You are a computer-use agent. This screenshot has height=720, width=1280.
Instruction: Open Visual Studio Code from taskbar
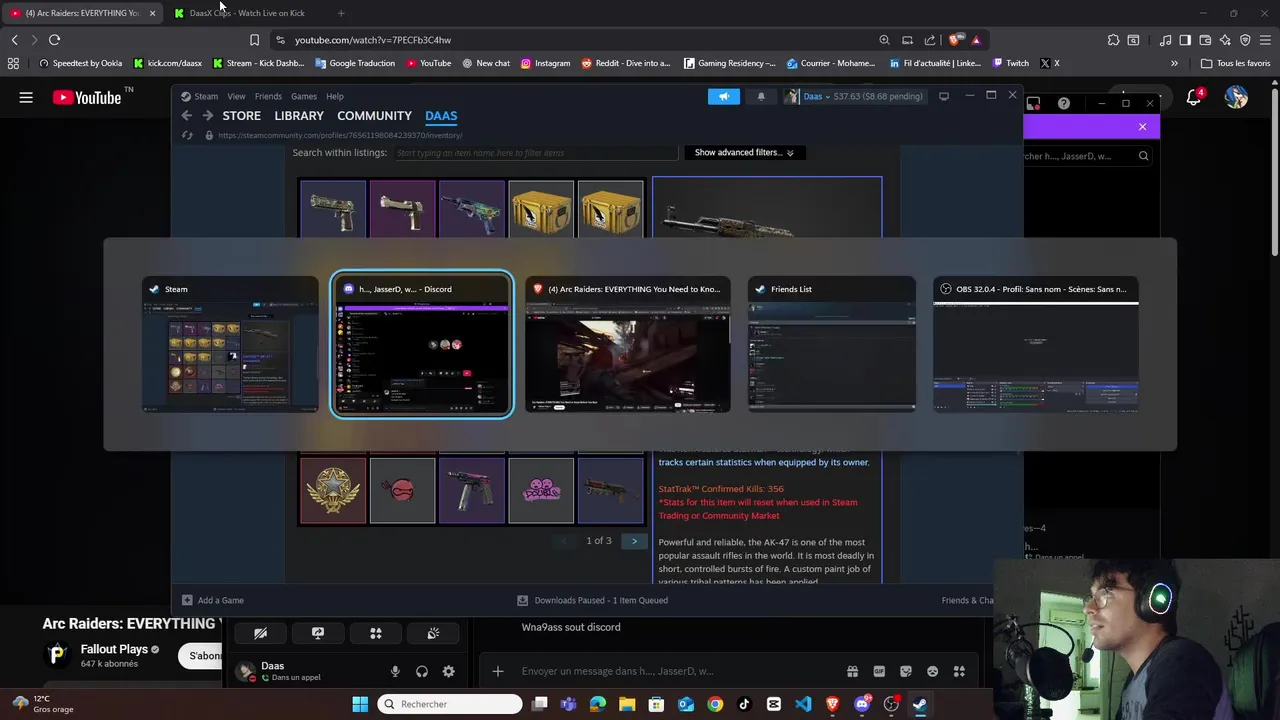(803, 704)
